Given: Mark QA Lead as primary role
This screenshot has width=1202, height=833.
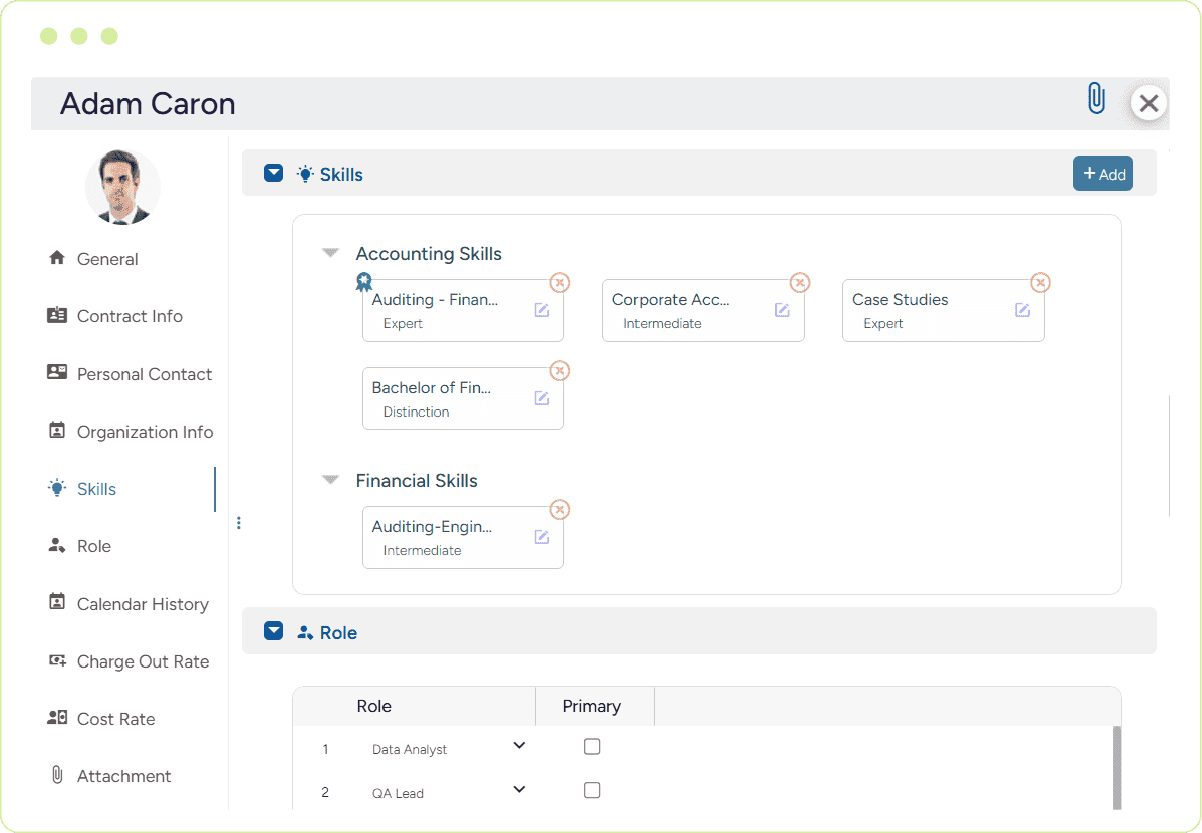Looking at the screenshot, I should coord(592,790).
